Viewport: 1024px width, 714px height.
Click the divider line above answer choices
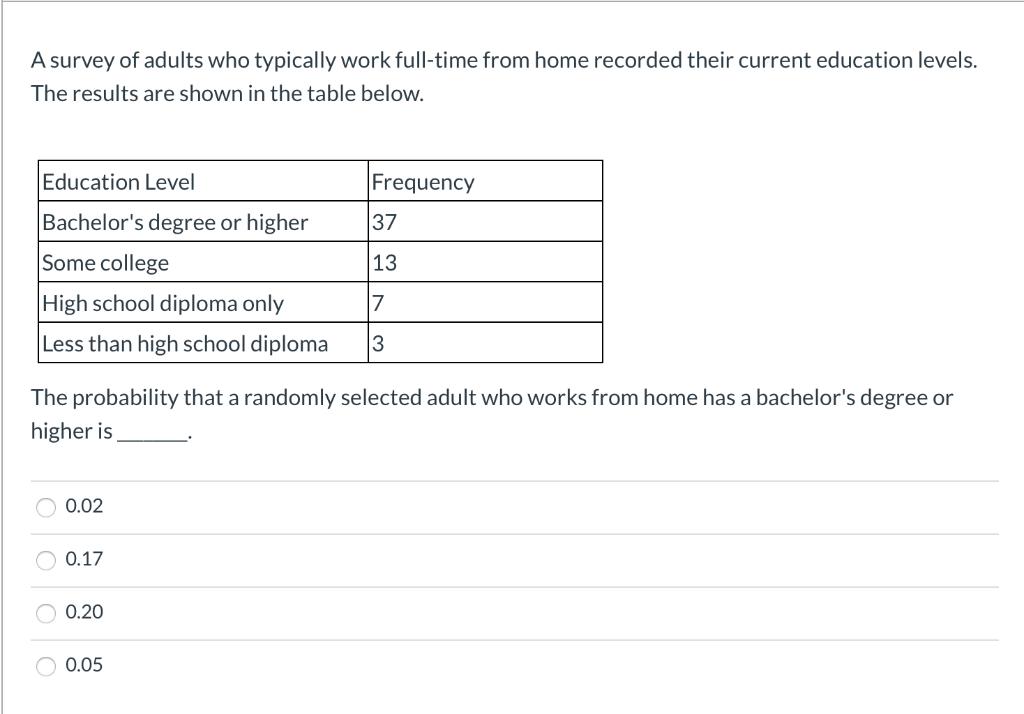(x=512, y=482)
